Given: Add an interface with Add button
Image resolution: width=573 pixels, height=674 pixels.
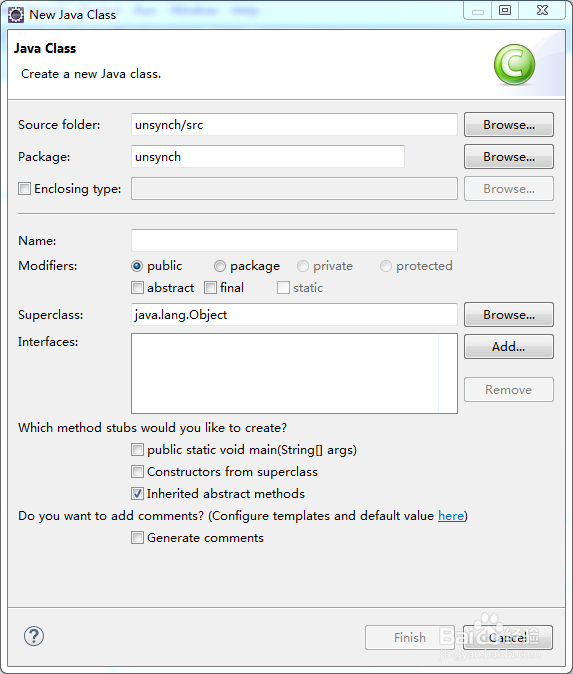Looking at the screenshot, I should click(x=509, y=346).
